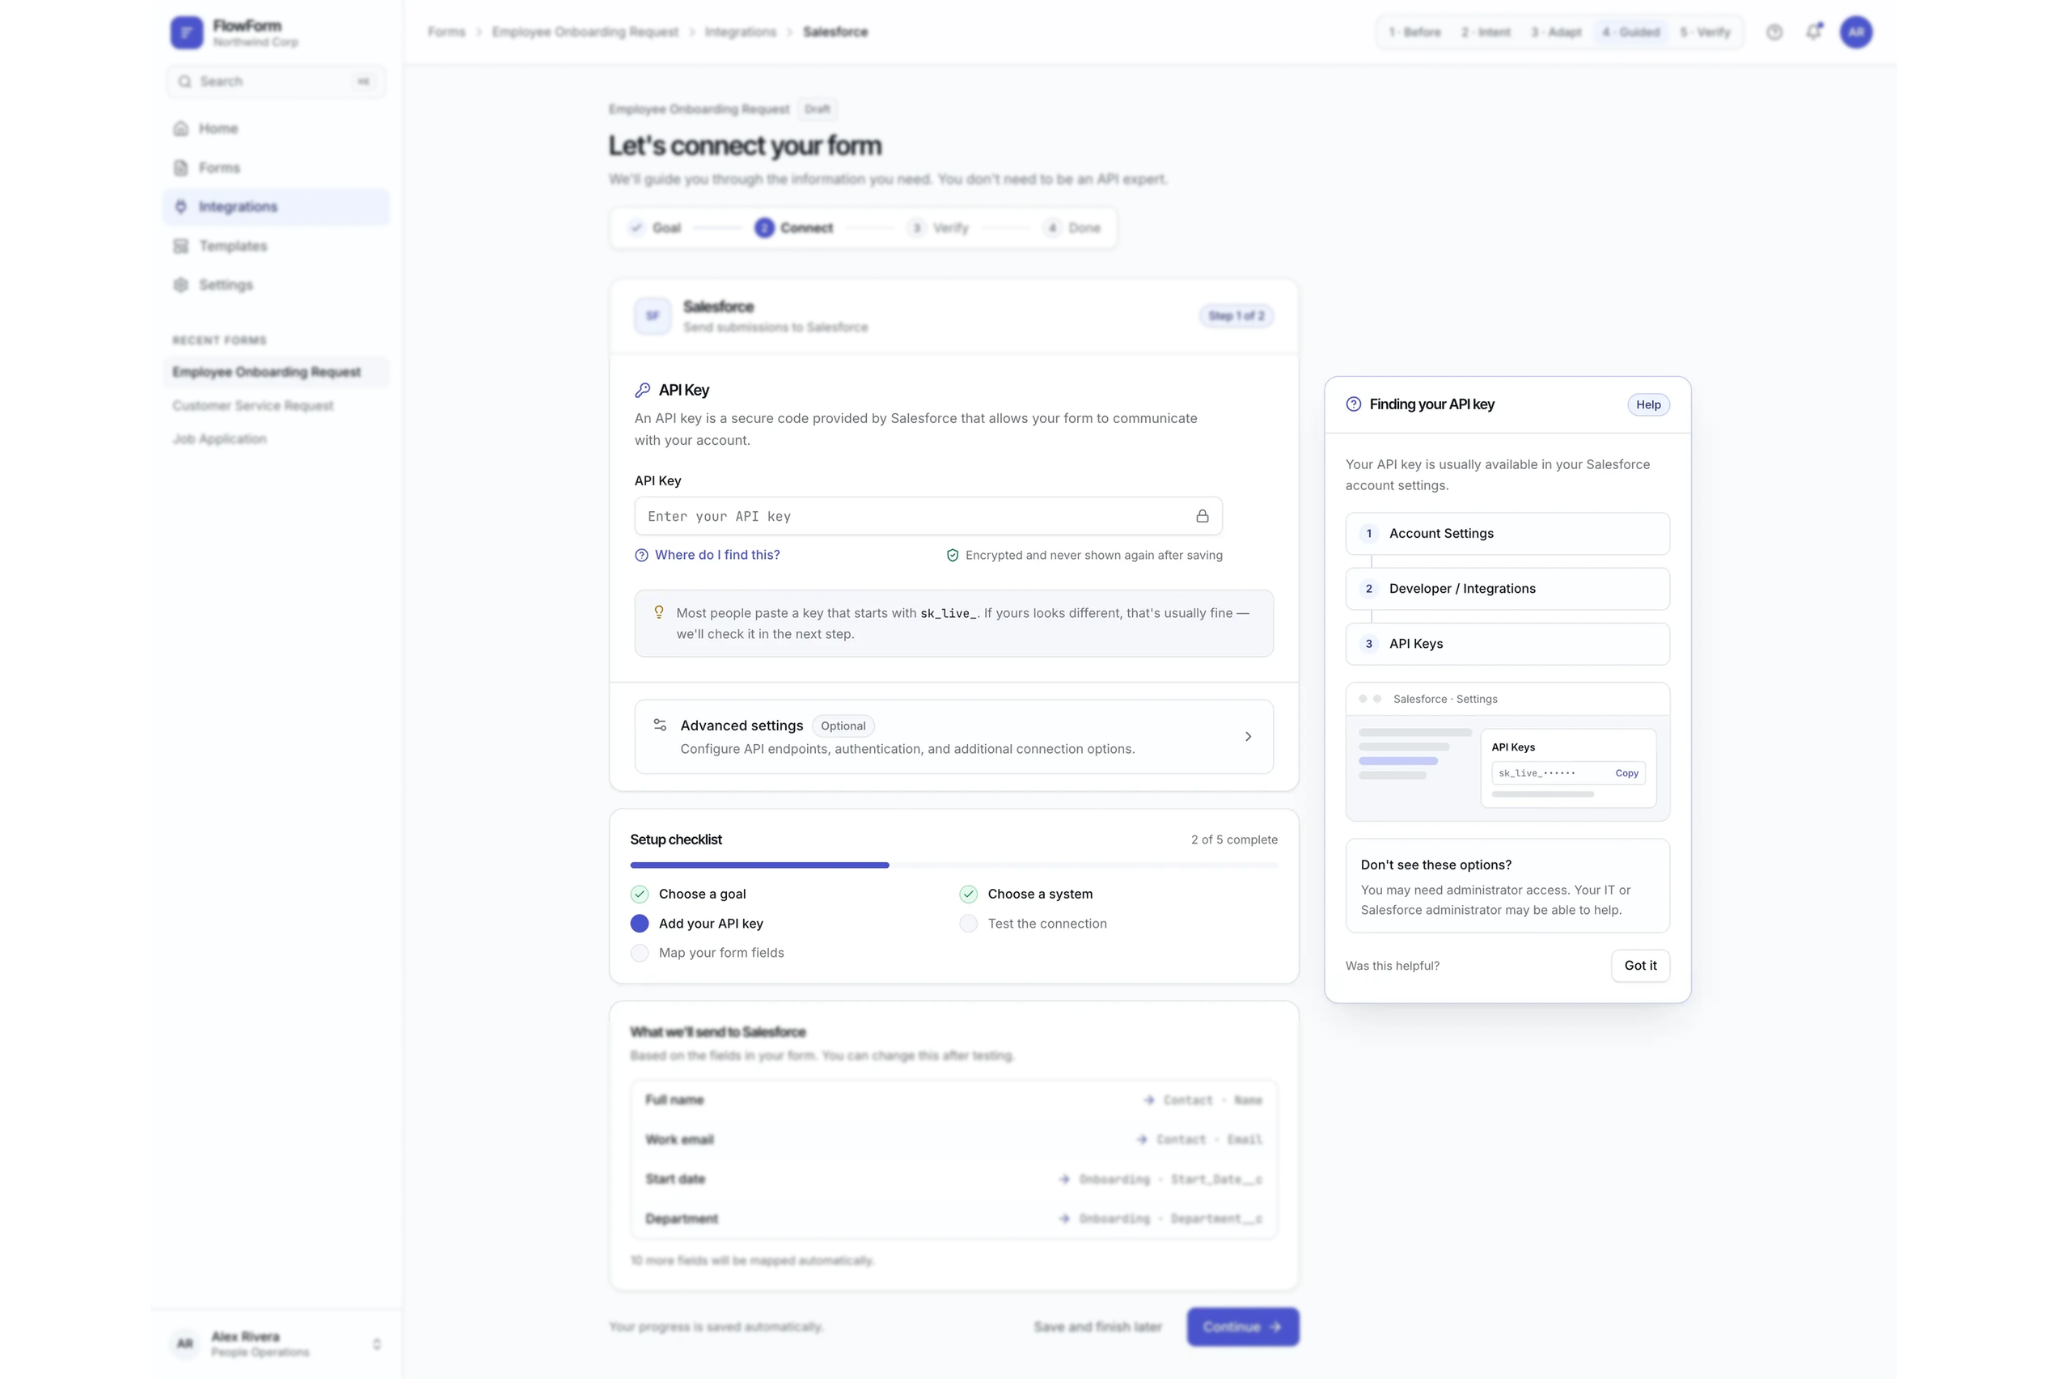Toggle 'Choose a system' checklist item
The height and width of the screenshot is (1379, 2048).
(x=1026, y=894)
